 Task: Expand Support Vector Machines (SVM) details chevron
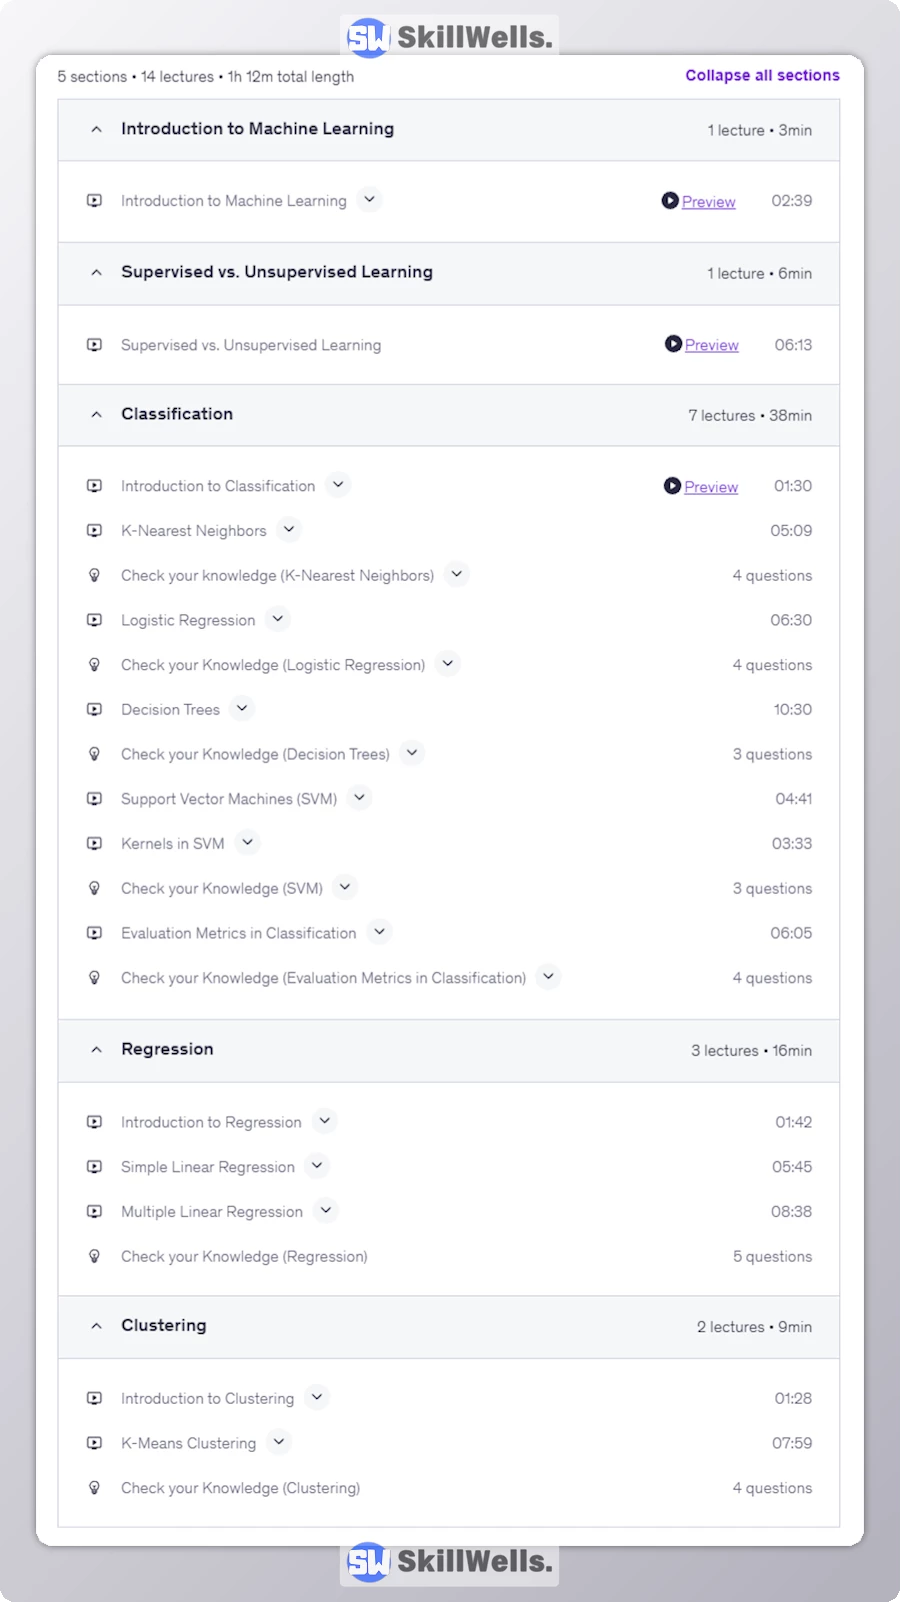[360, 798]
